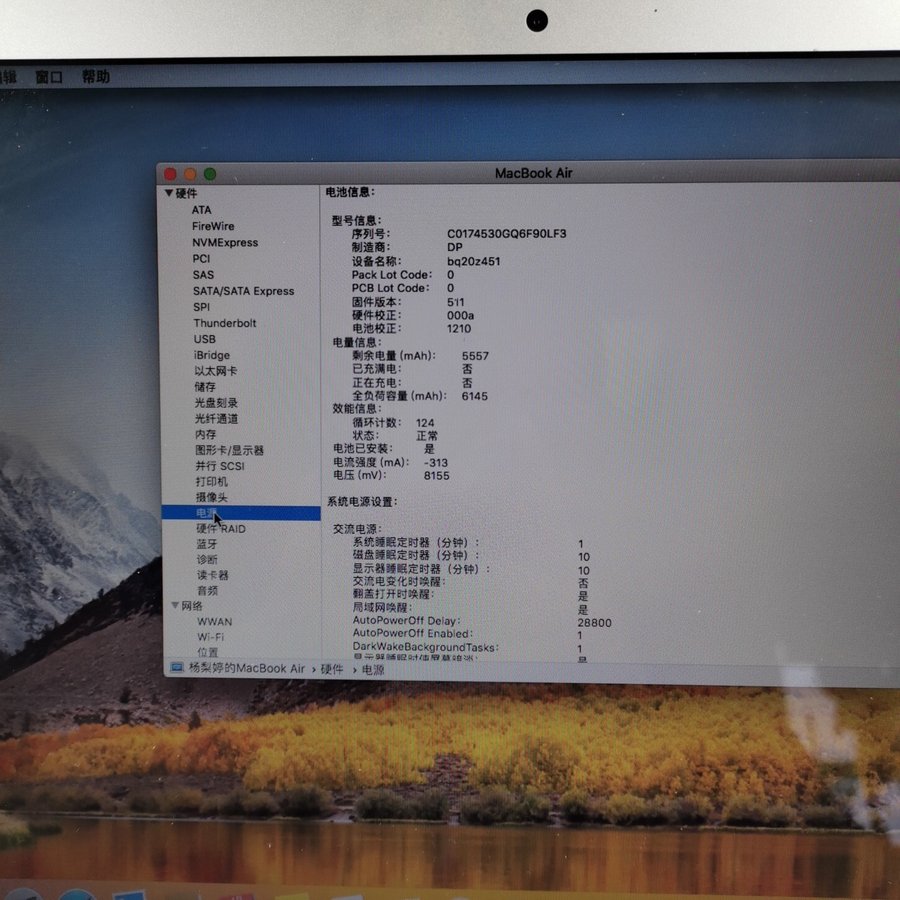The width and height of the screenshot is (900, 900).
Task: Click the AutoPowerOff Delay value 28800
Action: pyautogui.click(x=595, y=623)
